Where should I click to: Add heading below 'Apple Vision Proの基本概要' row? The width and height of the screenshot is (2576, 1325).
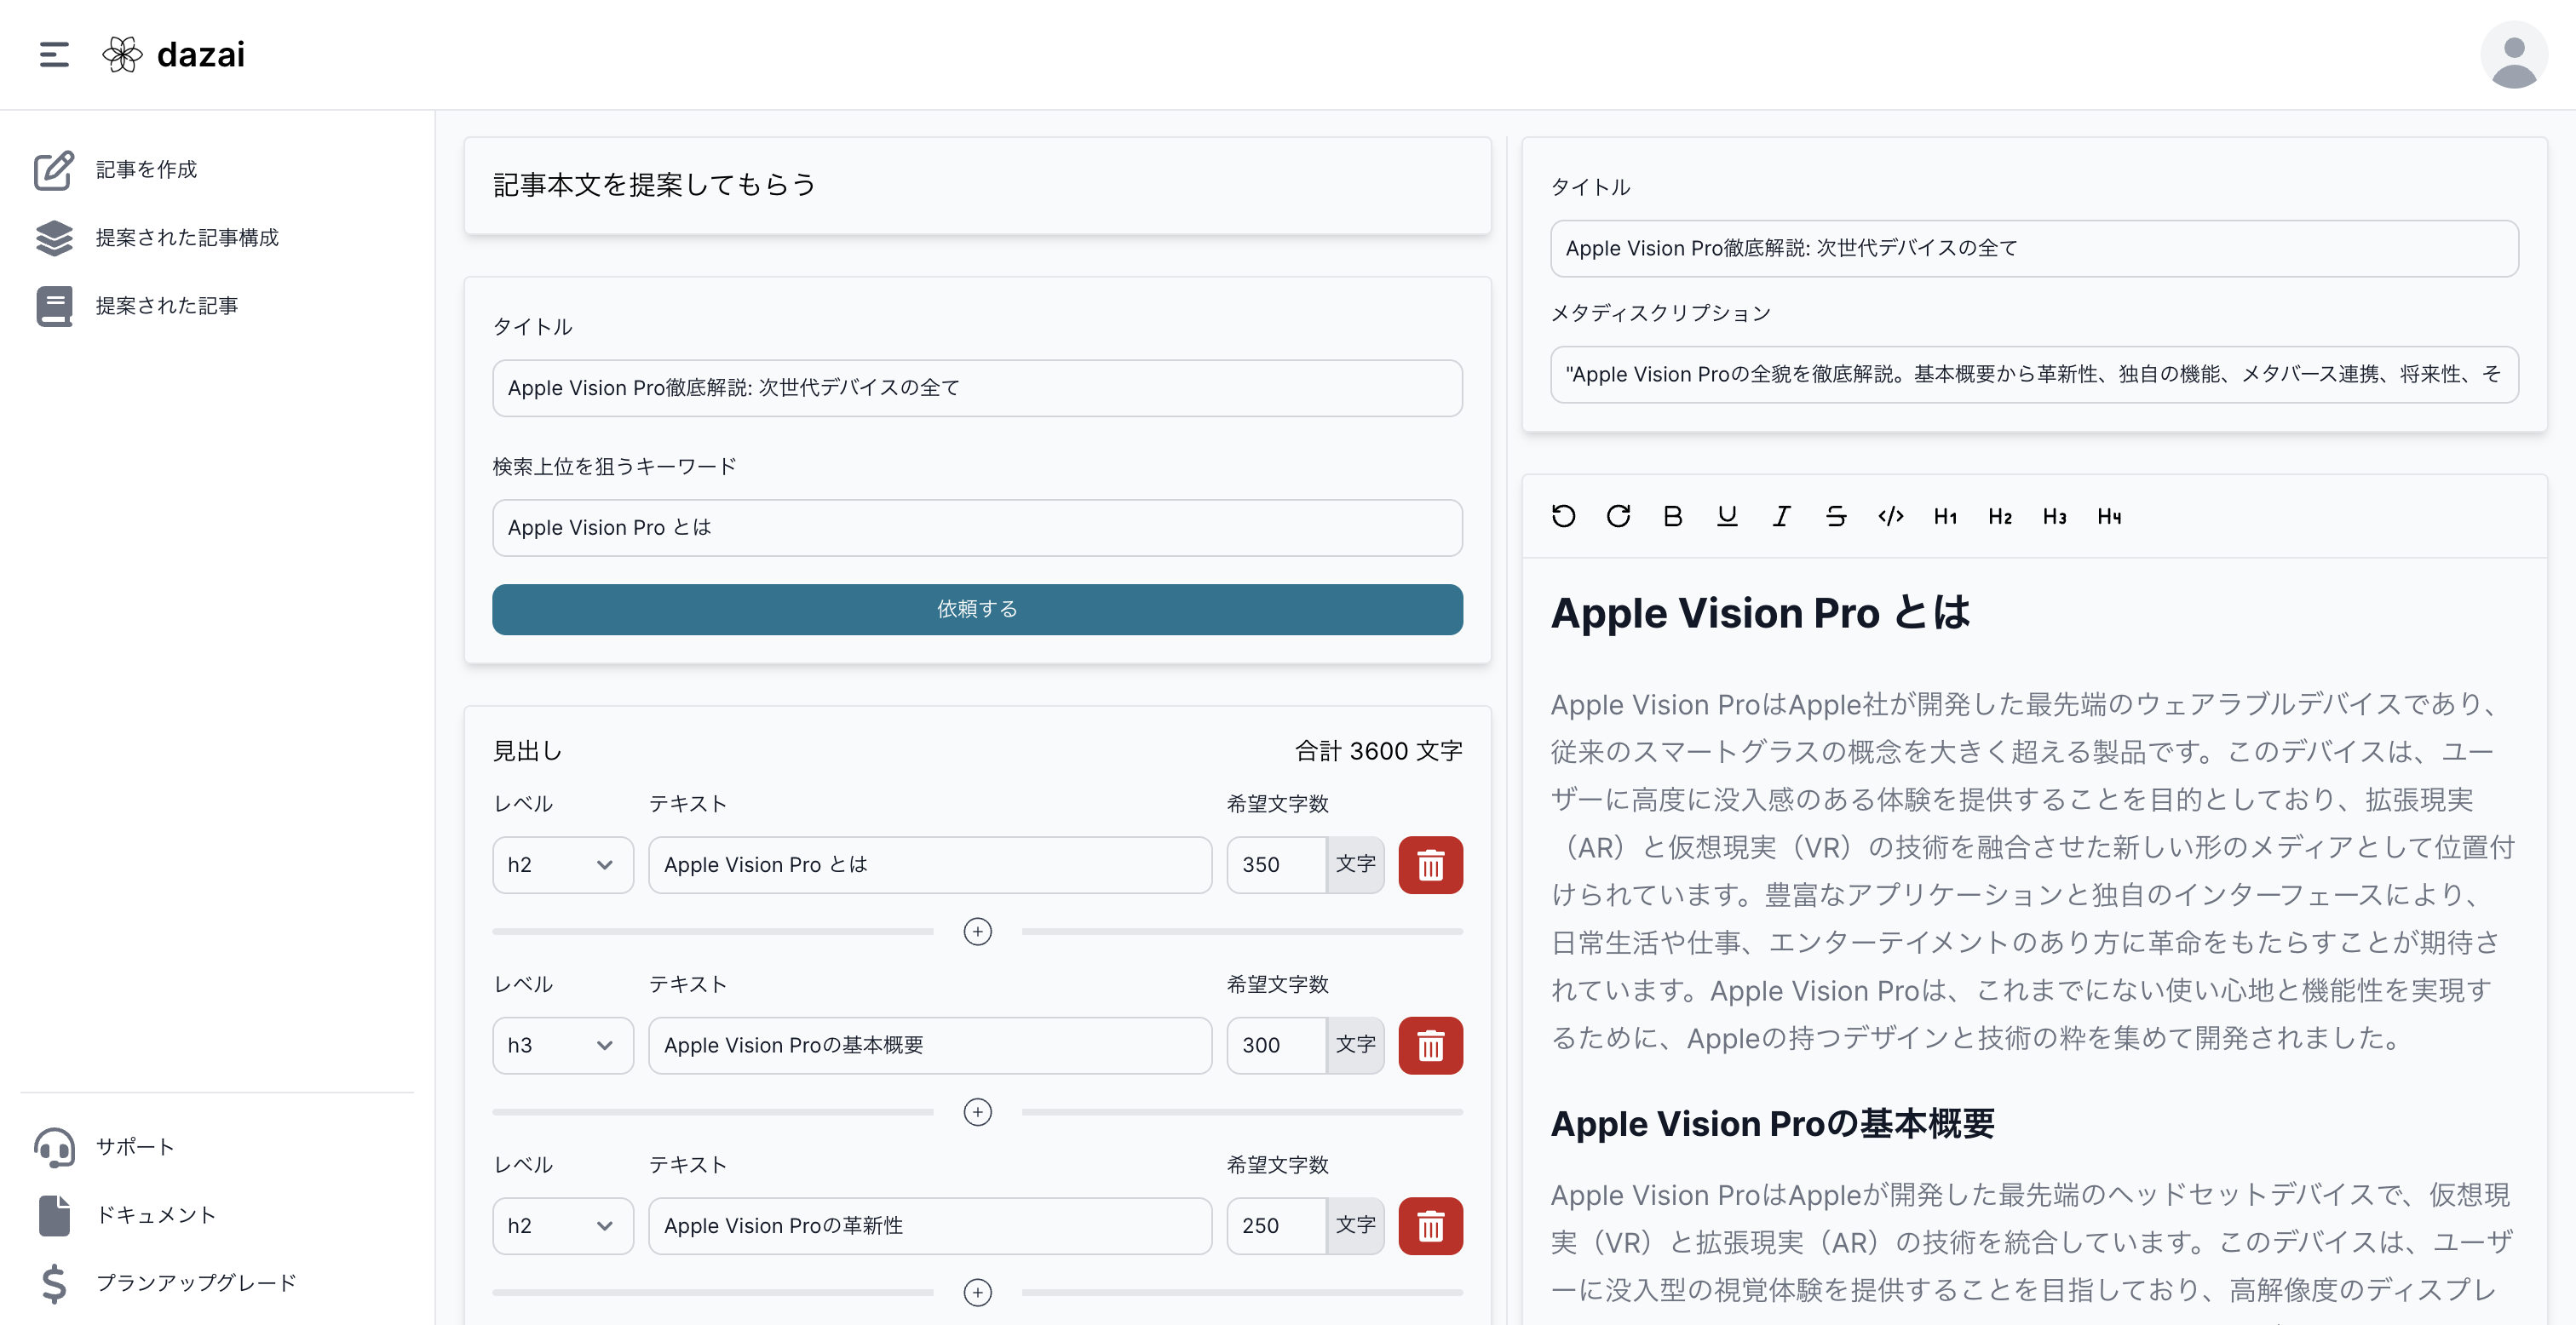pyautogui.click(x=977, y=1112)
